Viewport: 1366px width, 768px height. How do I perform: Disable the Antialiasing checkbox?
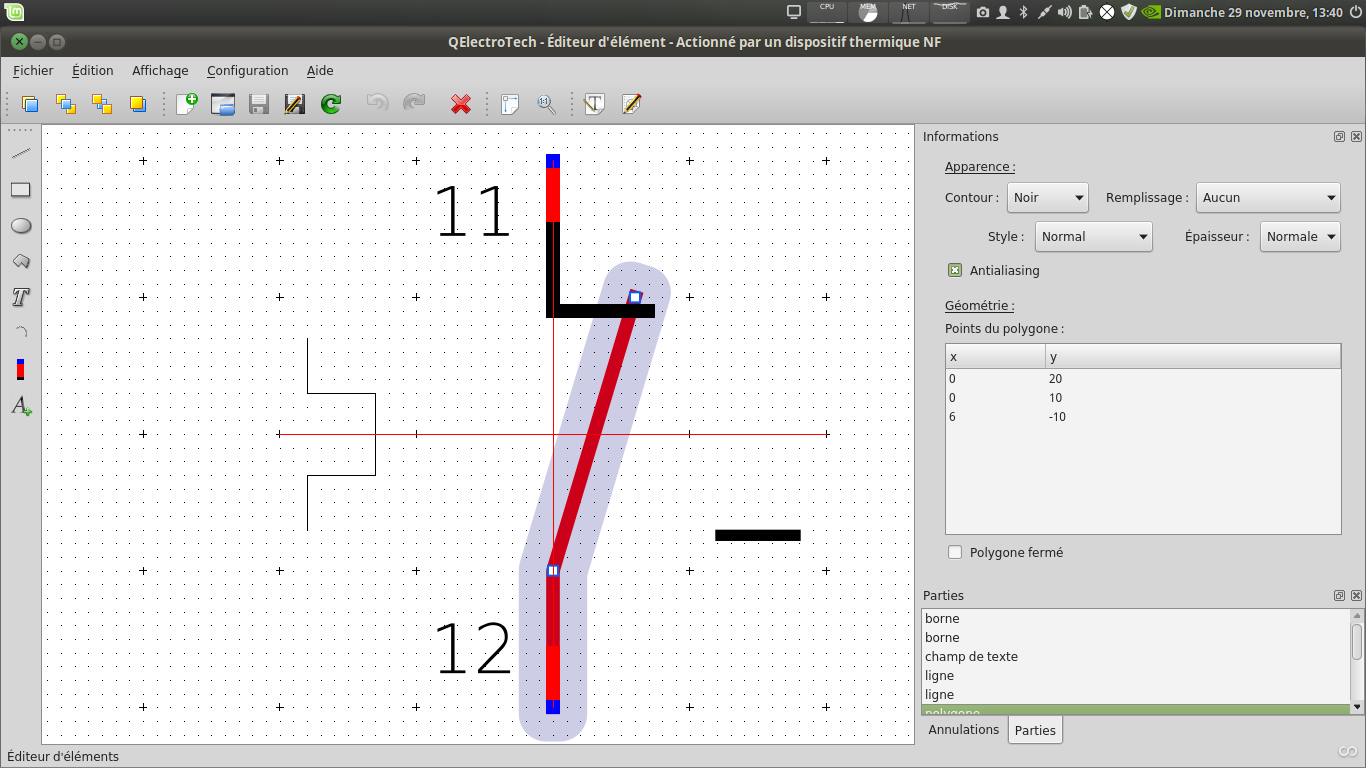tap(955, 270)
